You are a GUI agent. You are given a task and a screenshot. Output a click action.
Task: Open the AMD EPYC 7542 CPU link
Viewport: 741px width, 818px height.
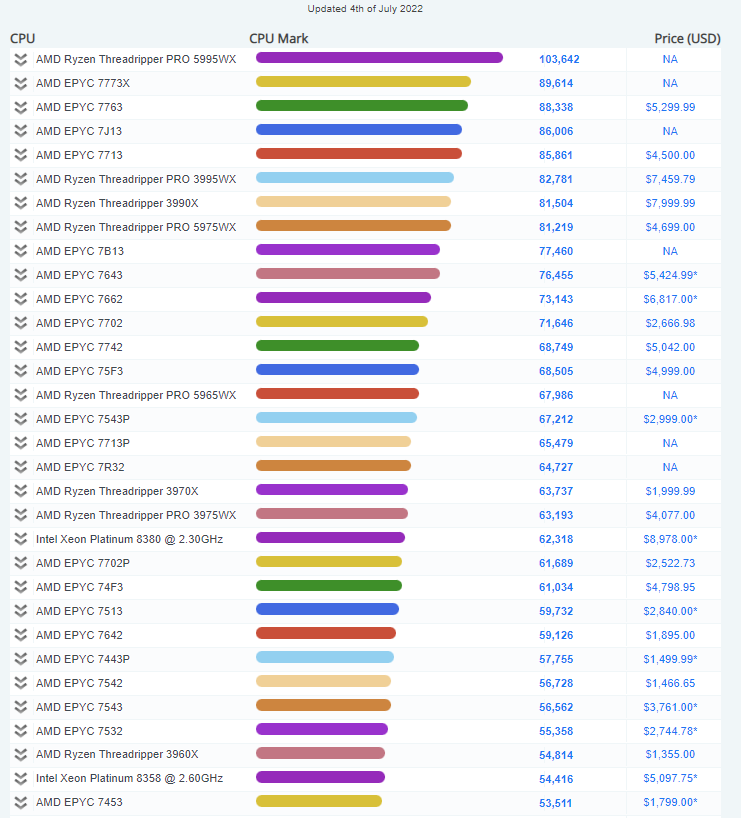[79, 683]
